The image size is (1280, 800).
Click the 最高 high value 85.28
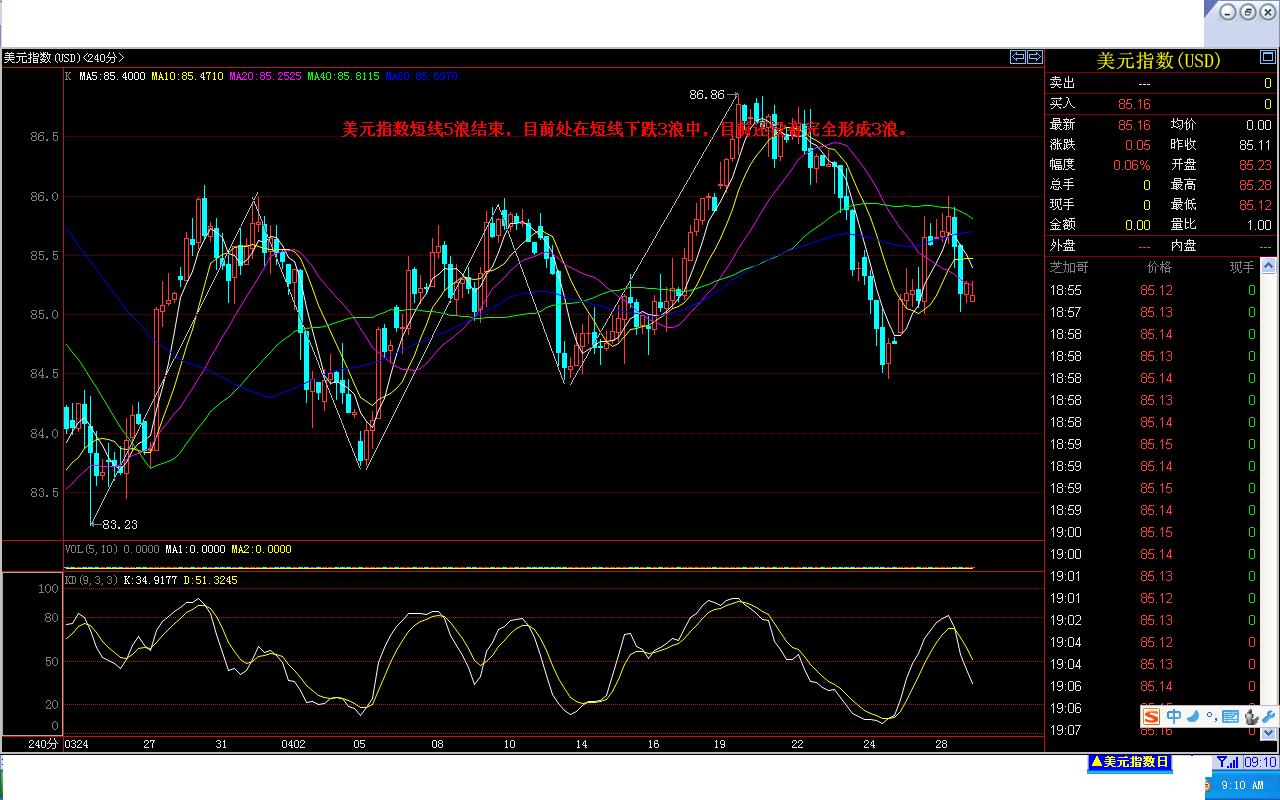(x=1255, y=185)
